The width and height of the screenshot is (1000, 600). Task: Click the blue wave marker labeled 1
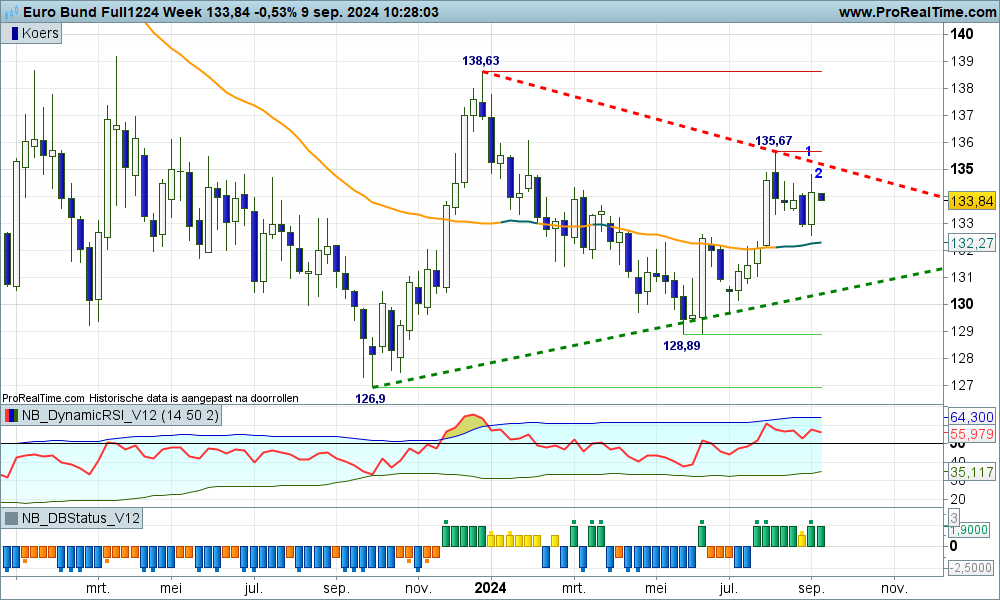[808, 151]
